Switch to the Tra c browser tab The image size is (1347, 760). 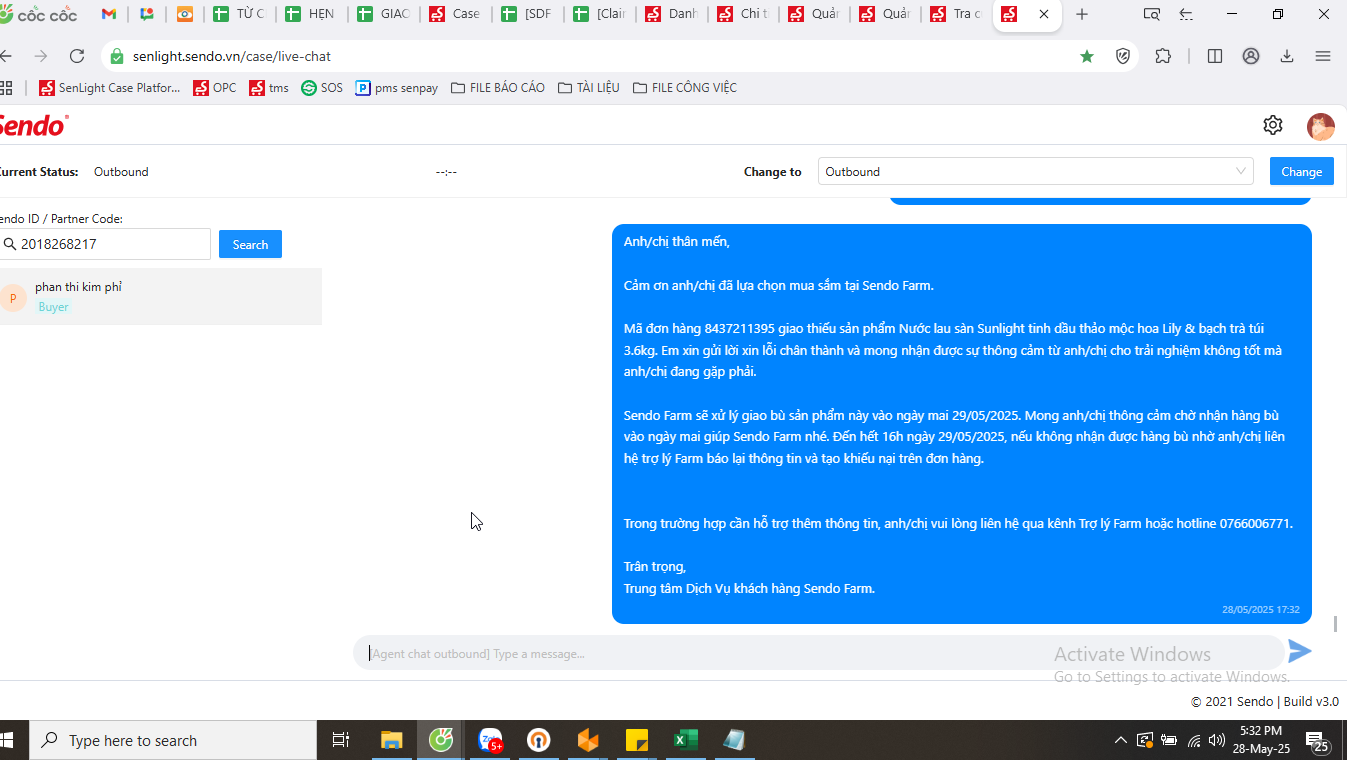pyautogui.click(x=957, y=14)
